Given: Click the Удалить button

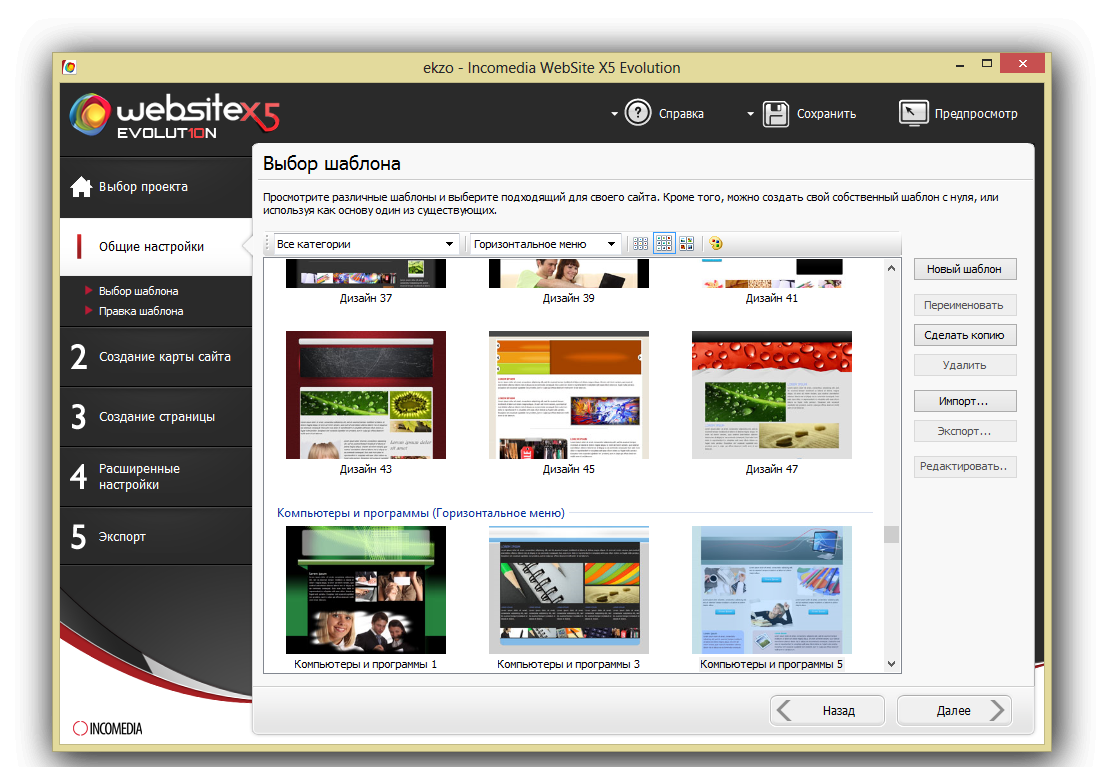Looking at the screenshot, I should [965, 365].
